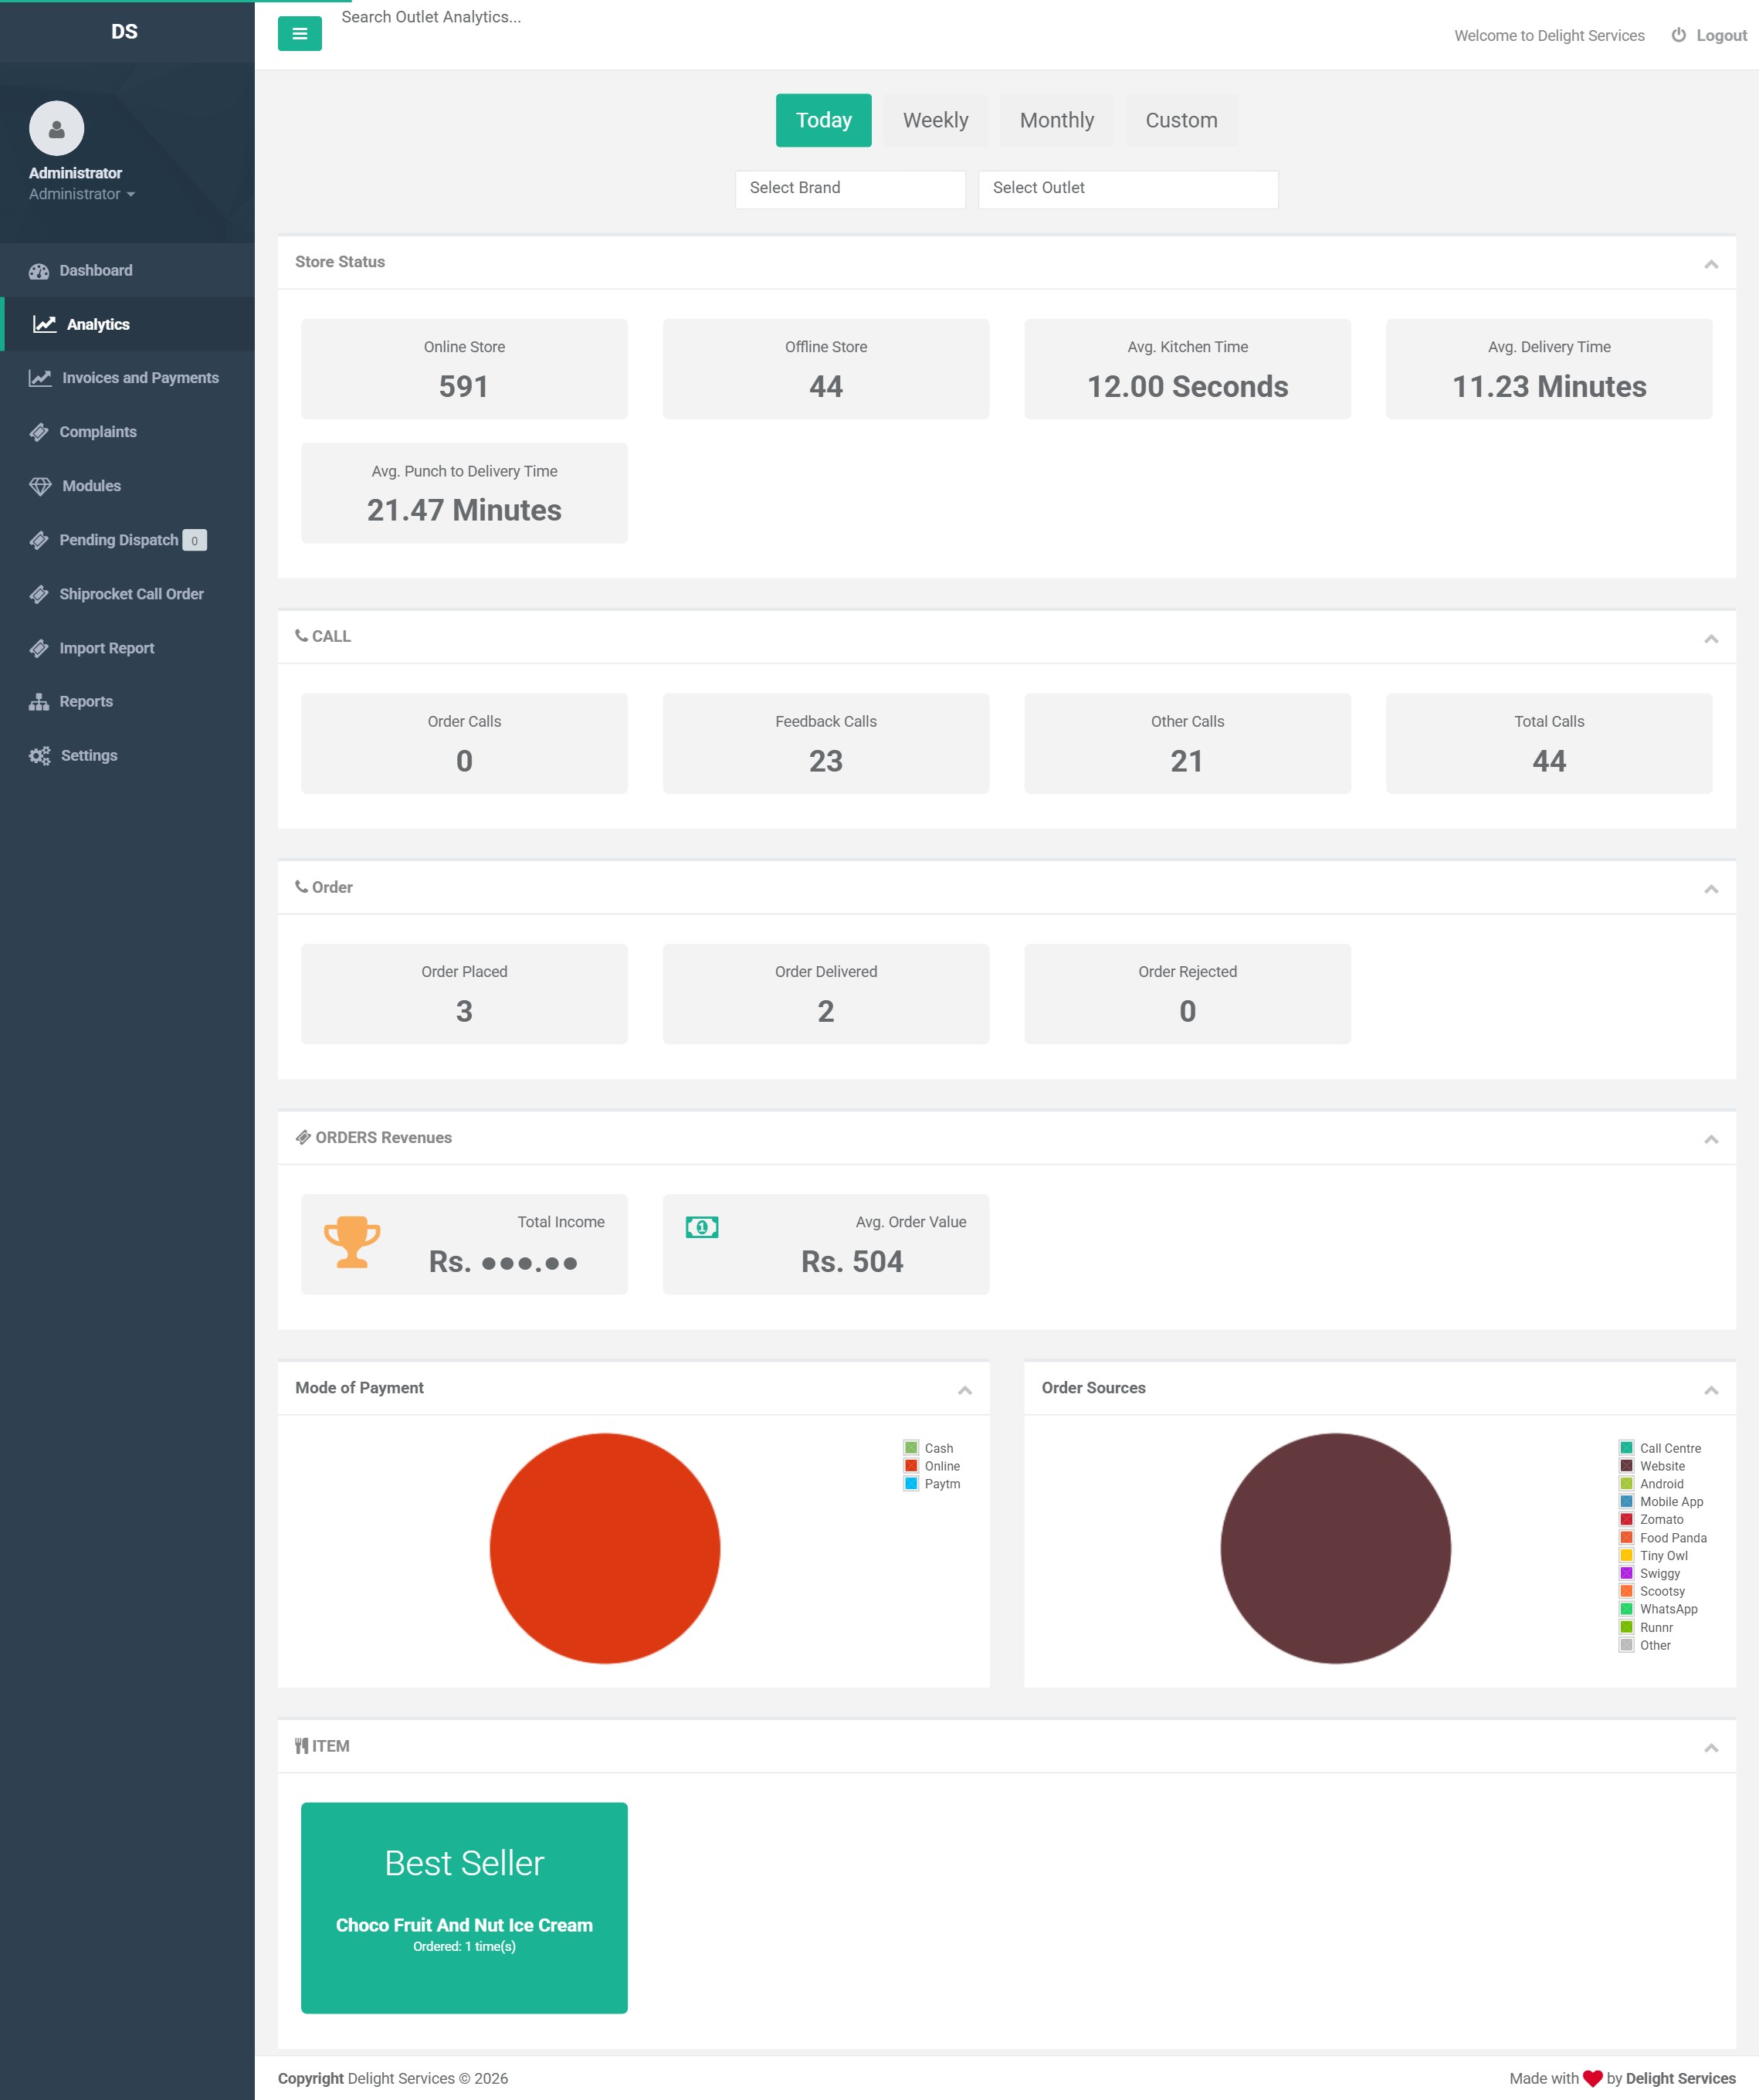Collapse the Store Status panel

1711,264
